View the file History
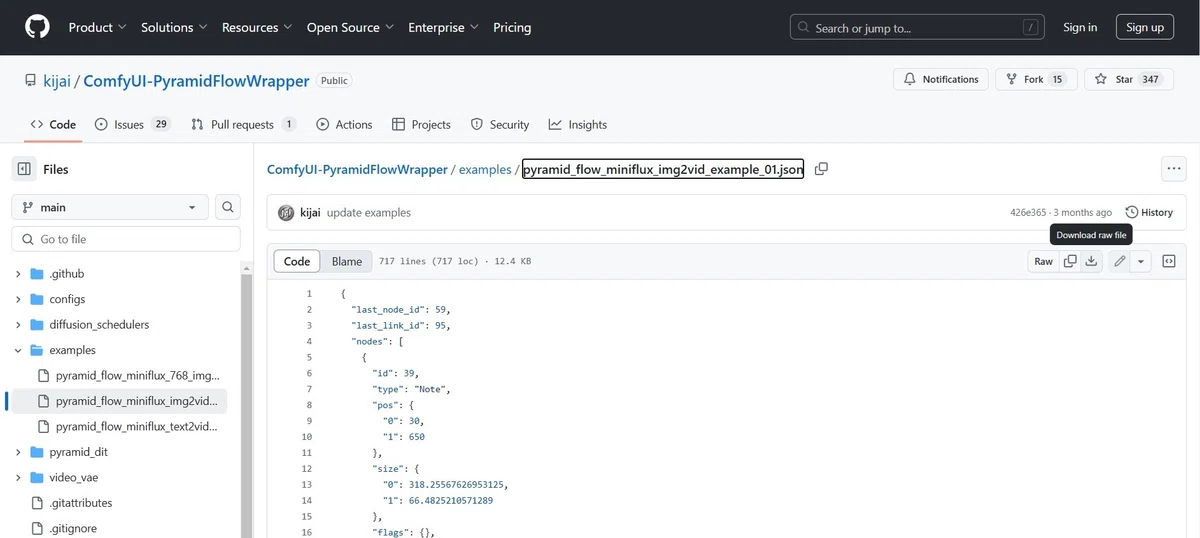The width and height of the screenshot is (1200, 538). click(1149, 212)
